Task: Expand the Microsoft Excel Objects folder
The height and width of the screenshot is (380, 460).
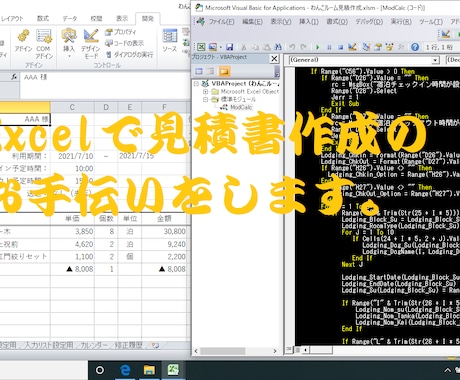Action: pos(205,91)
